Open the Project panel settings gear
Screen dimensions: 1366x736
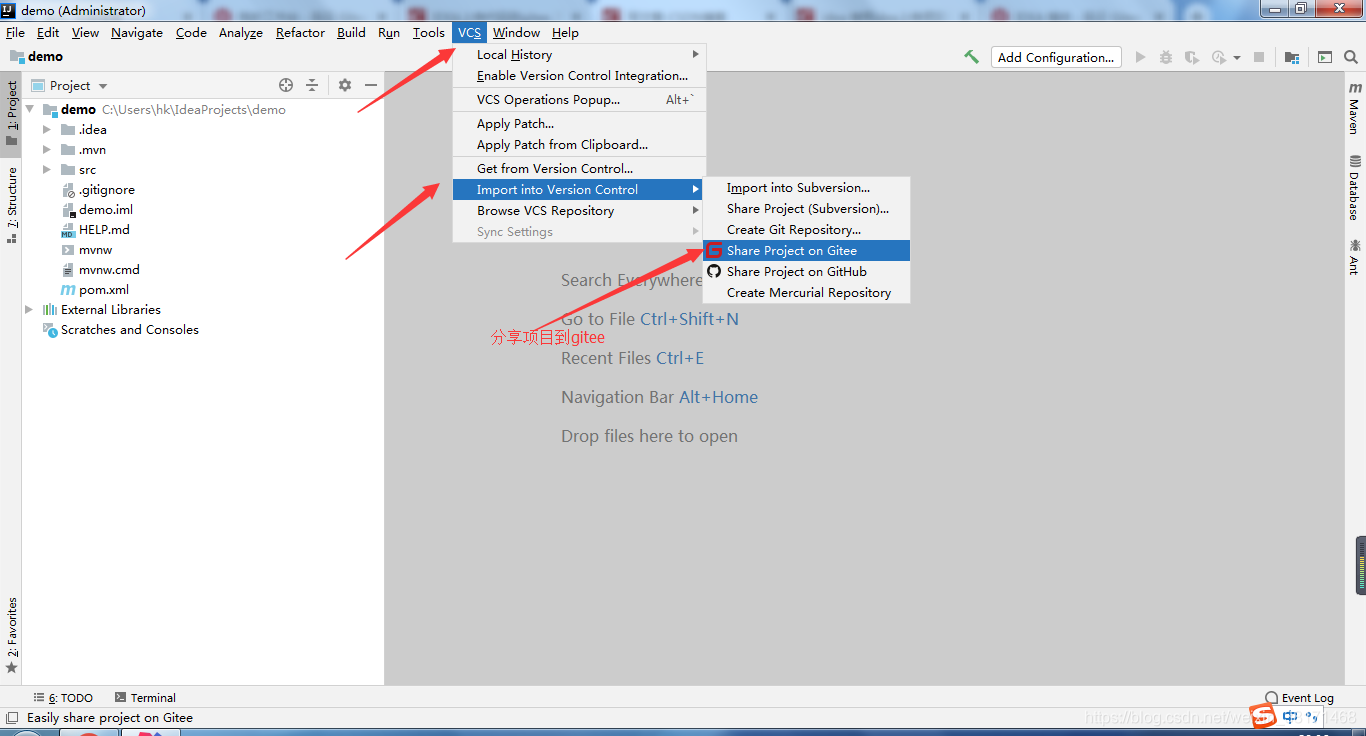345,85
